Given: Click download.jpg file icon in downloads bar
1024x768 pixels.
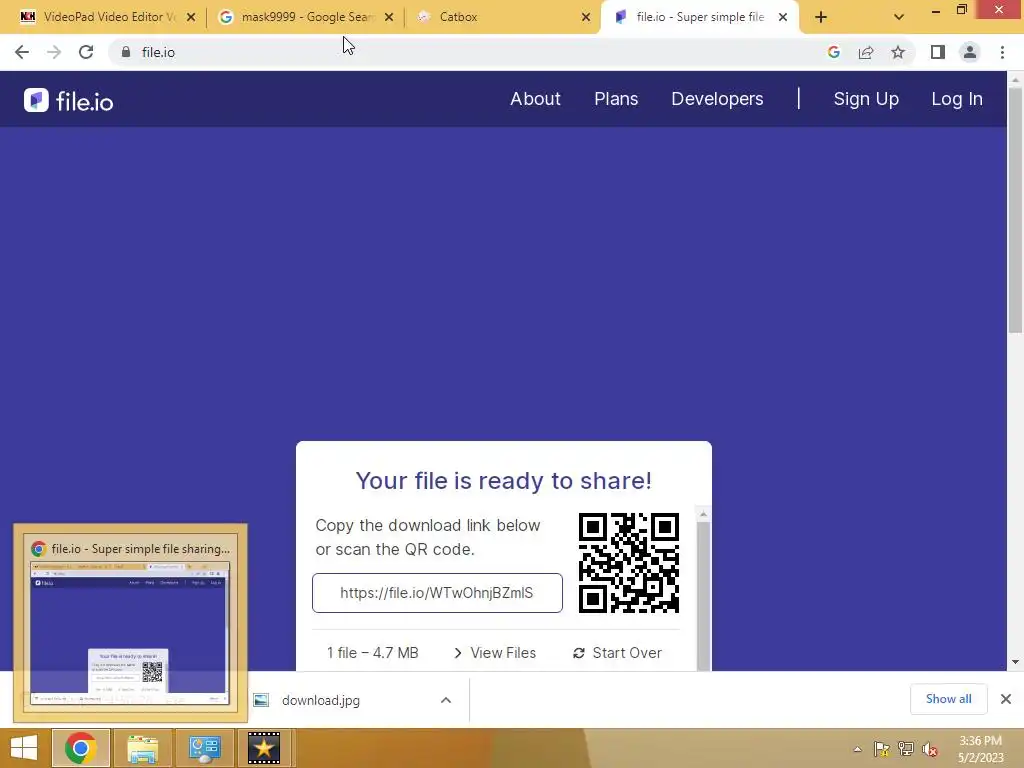Looking at the screenshot, I should 261,700.
